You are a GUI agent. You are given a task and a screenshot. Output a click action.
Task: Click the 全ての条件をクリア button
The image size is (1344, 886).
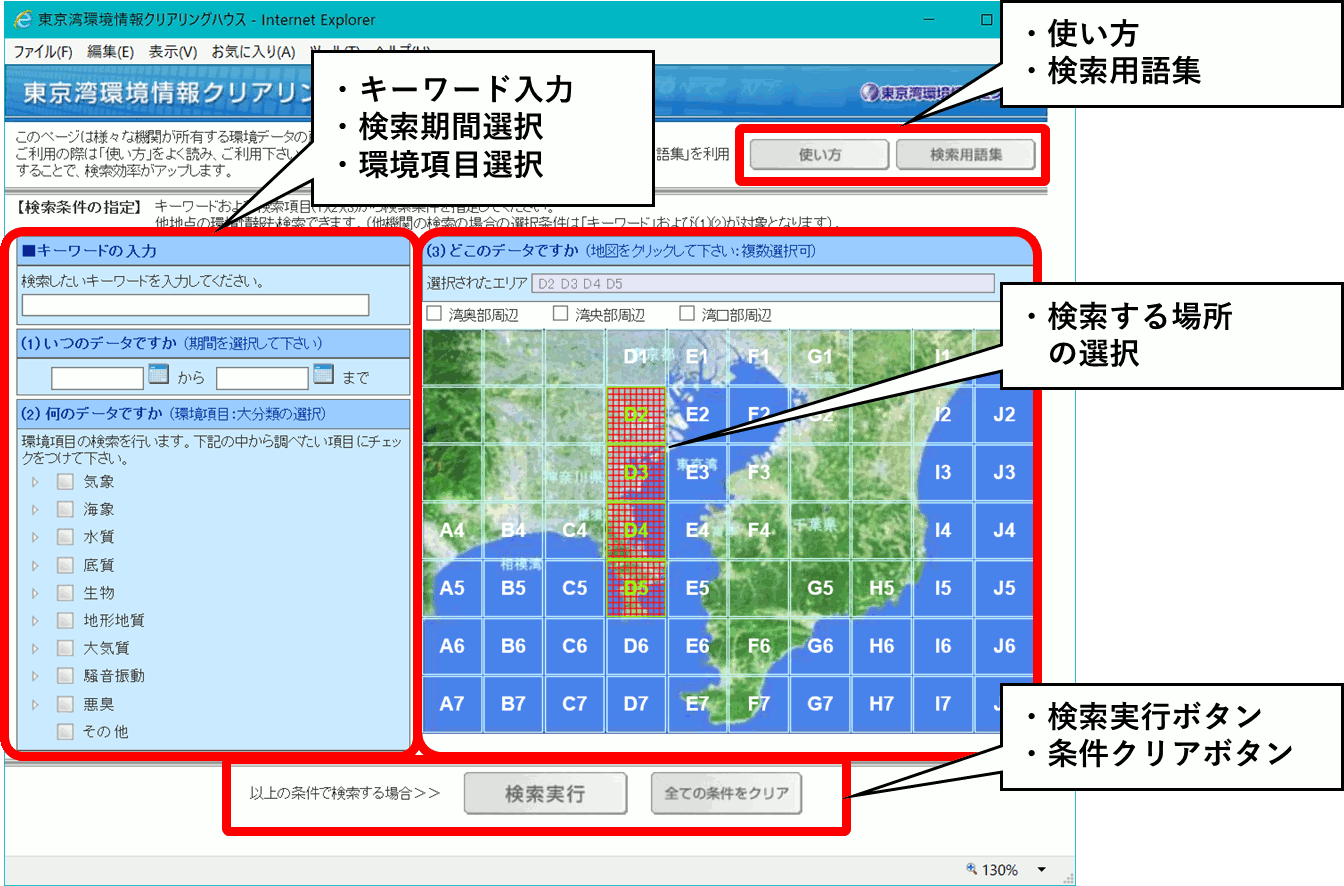tap(726, 794)
